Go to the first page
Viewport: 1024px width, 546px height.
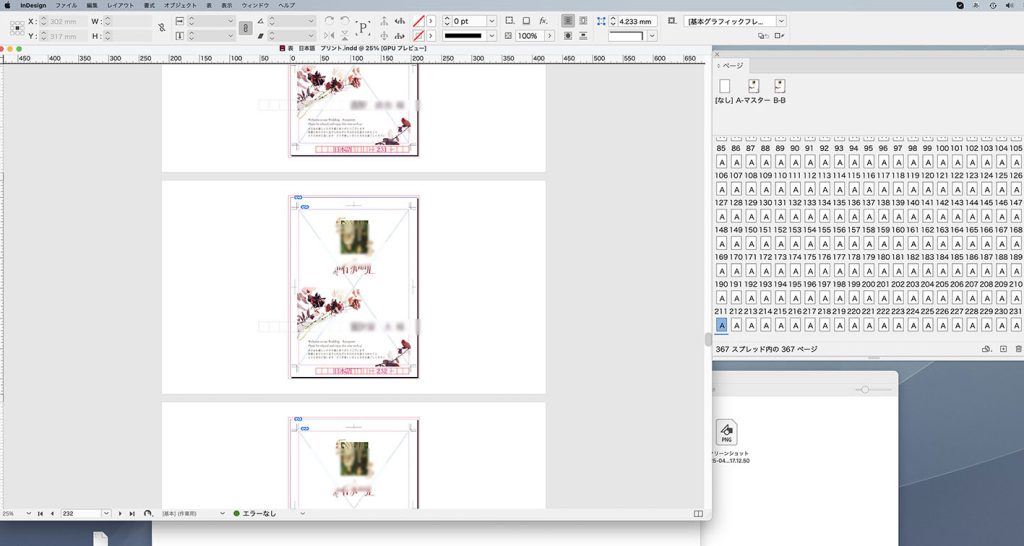(40, 514)
